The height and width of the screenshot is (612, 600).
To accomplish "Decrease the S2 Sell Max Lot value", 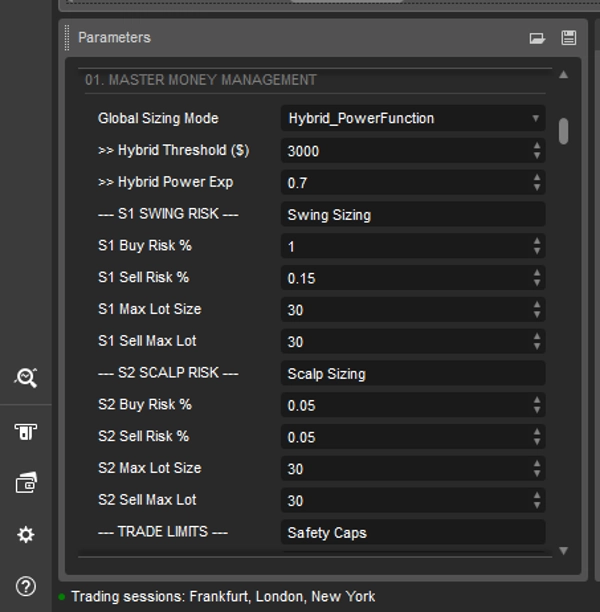I will click(537, 505).
